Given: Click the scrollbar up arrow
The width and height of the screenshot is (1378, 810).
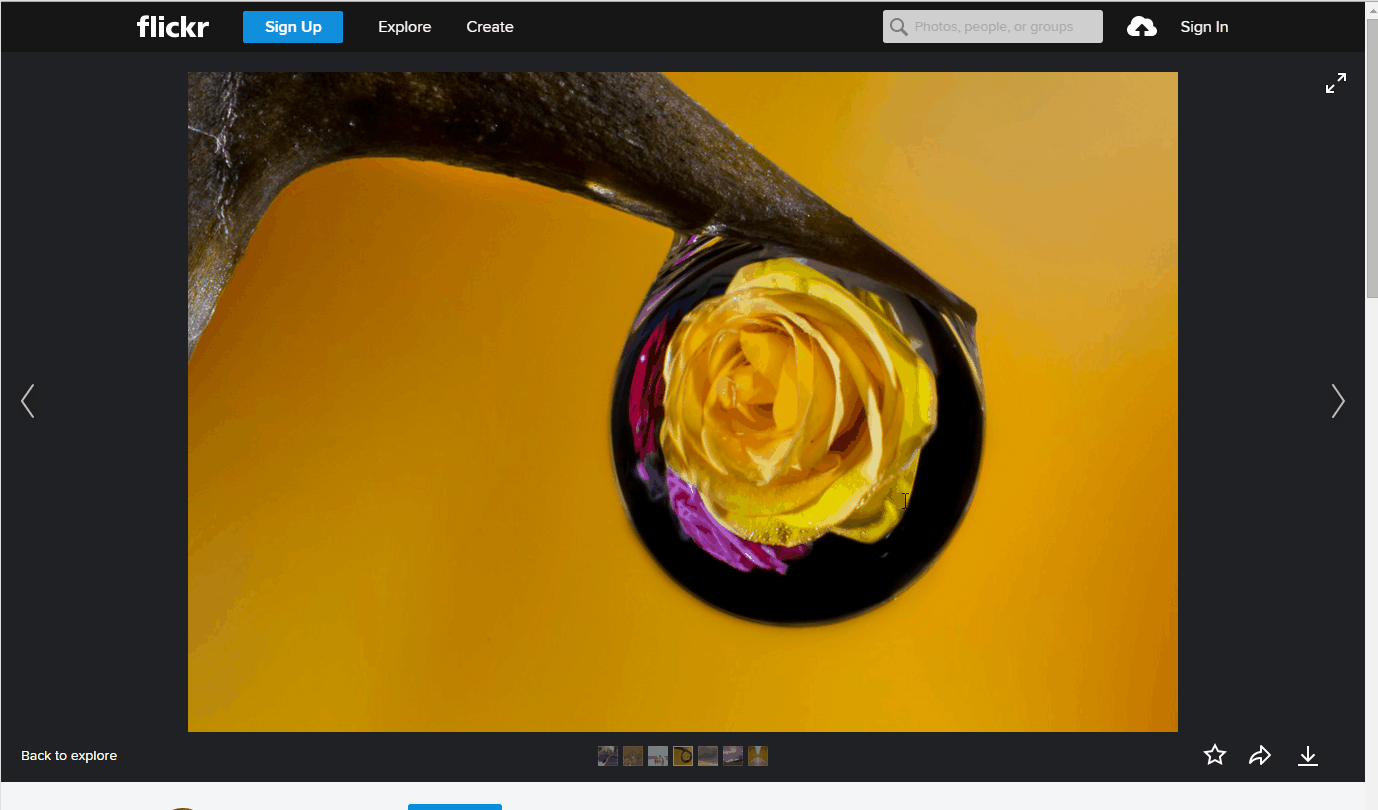Looking at the screenshot, I should (1372, 9).
